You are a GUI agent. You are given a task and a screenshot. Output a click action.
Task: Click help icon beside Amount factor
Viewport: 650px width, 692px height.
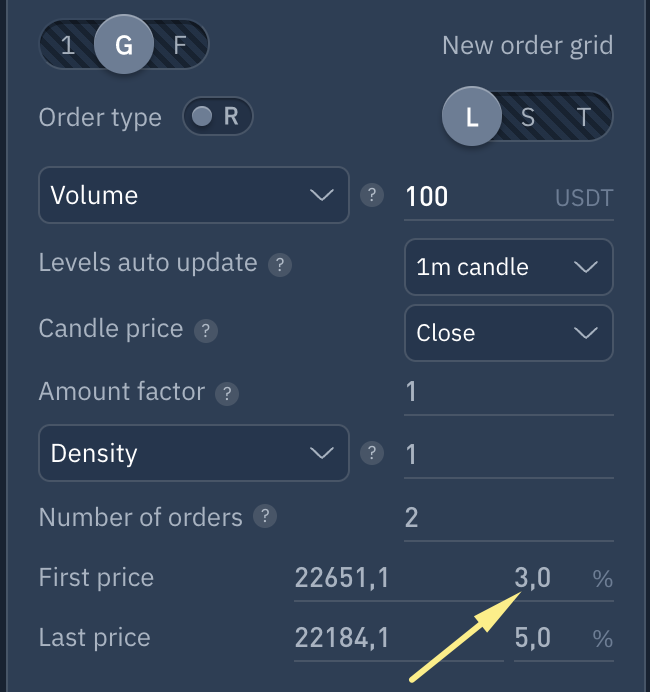[x=227, y=393]
